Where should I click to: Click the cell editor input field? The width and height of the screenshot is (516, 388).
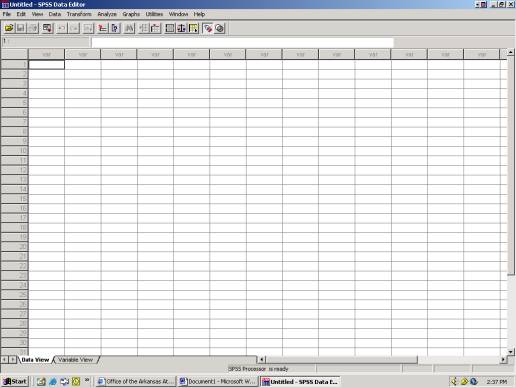[x=242, y=42]
